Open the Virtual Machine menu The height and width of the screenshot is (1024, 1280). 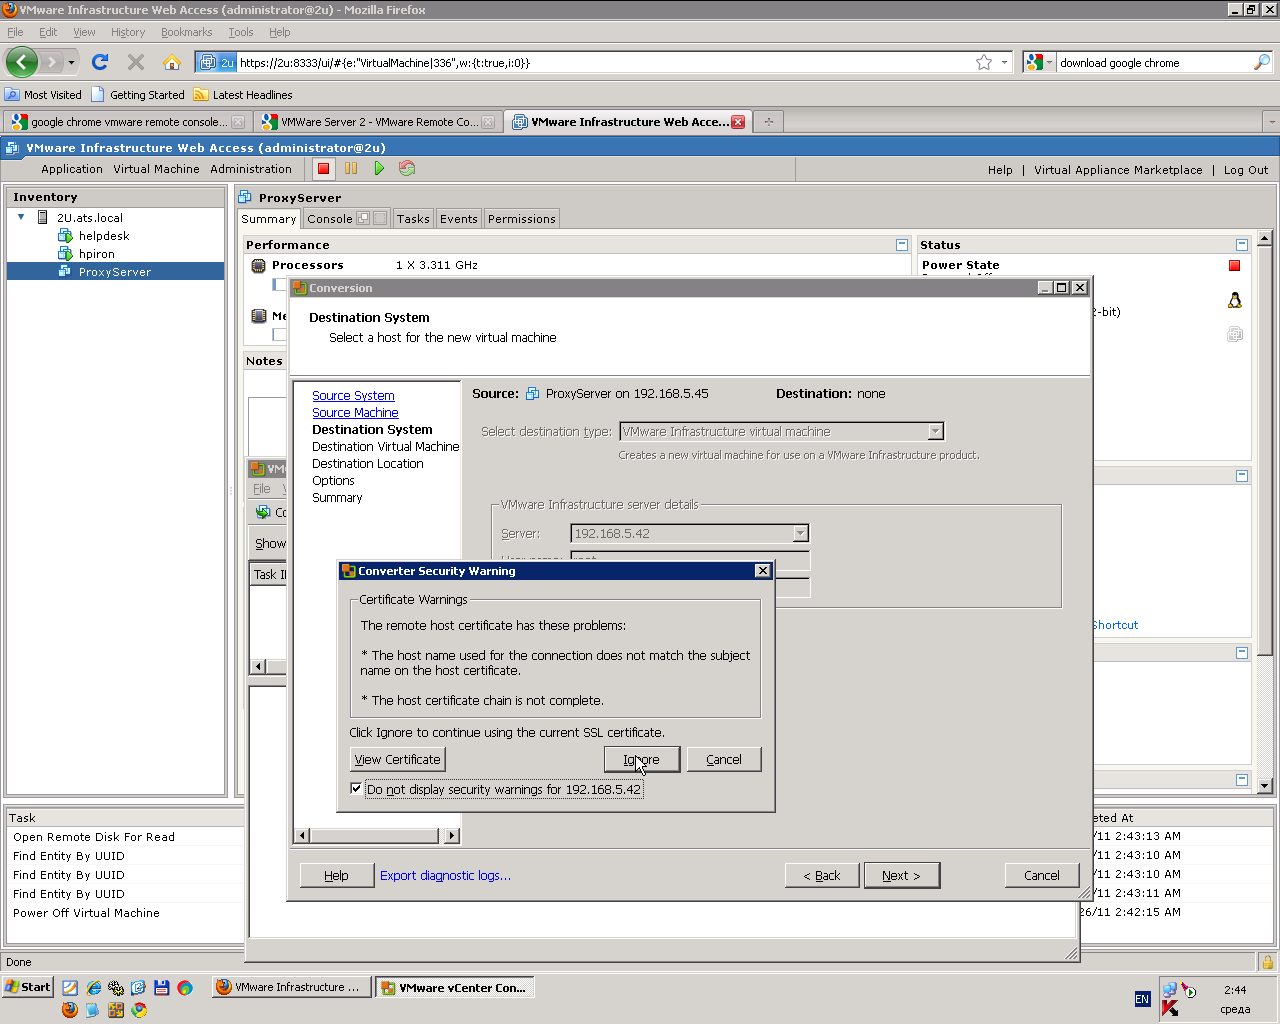(x=156, y=169)
